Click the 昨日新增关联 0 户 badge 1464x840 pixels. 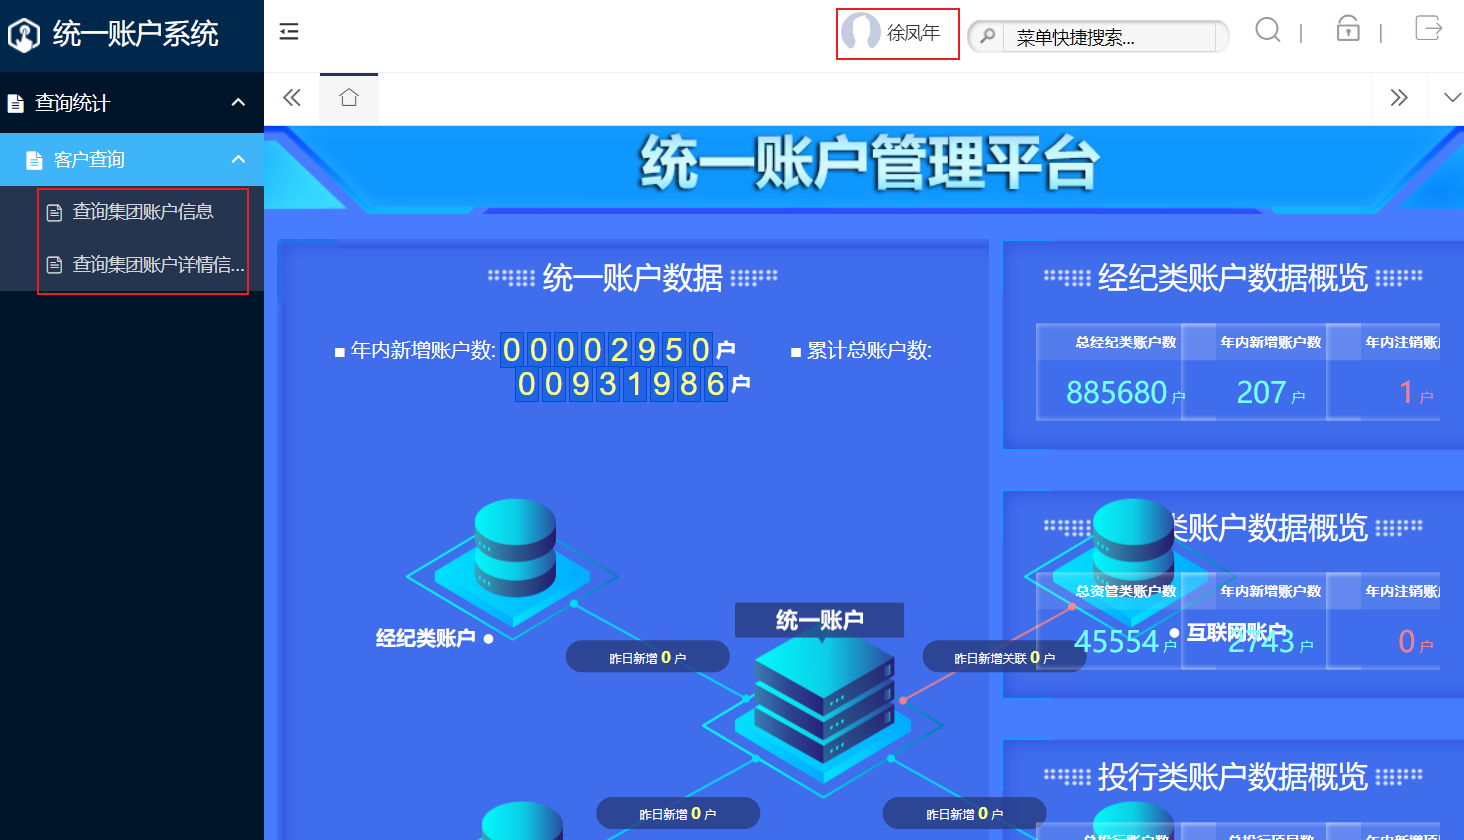(x=1004, y=657)
